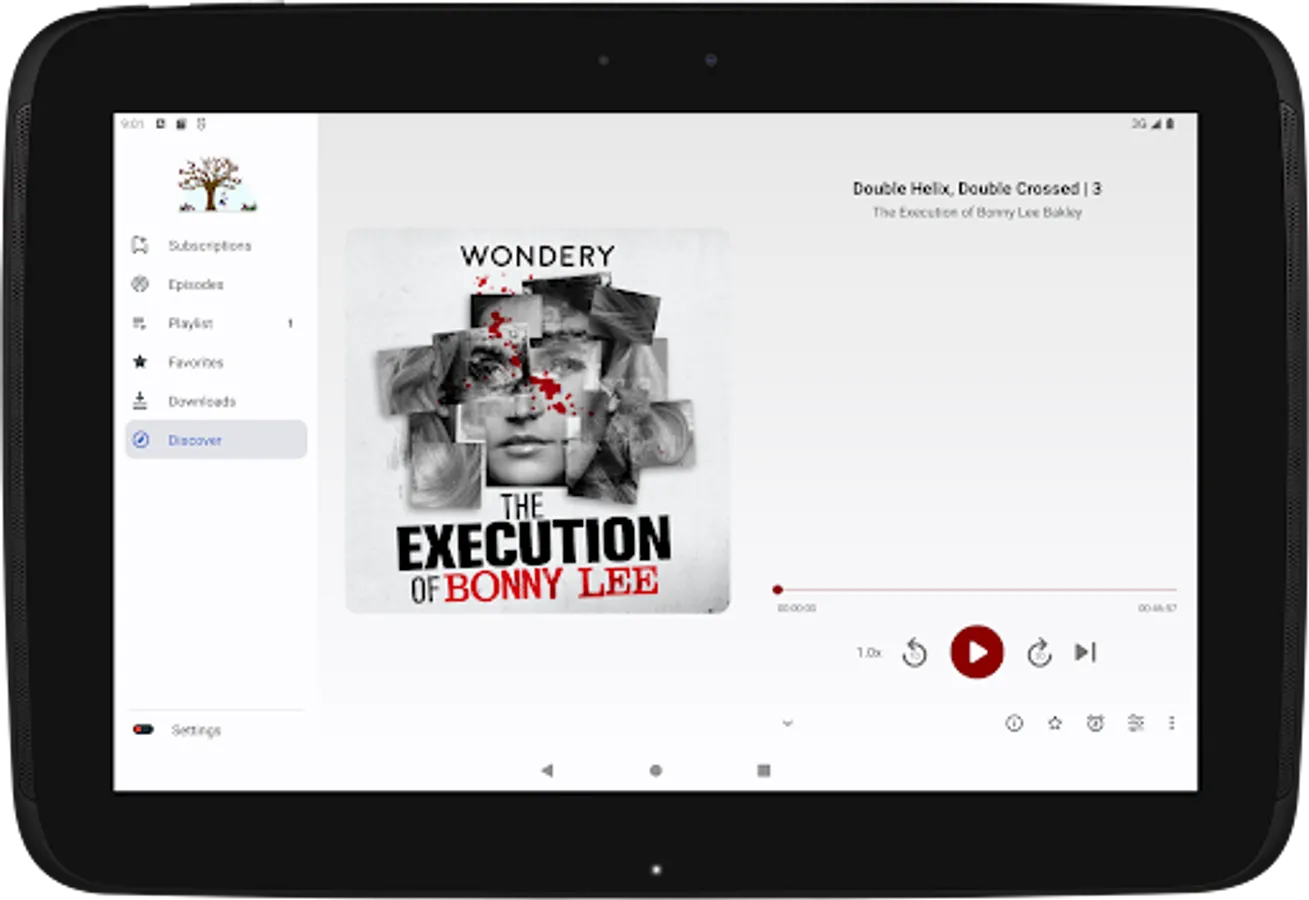Tap Android home navigation button
Viewport: 1309px width, 900px height.
(655, 770)
